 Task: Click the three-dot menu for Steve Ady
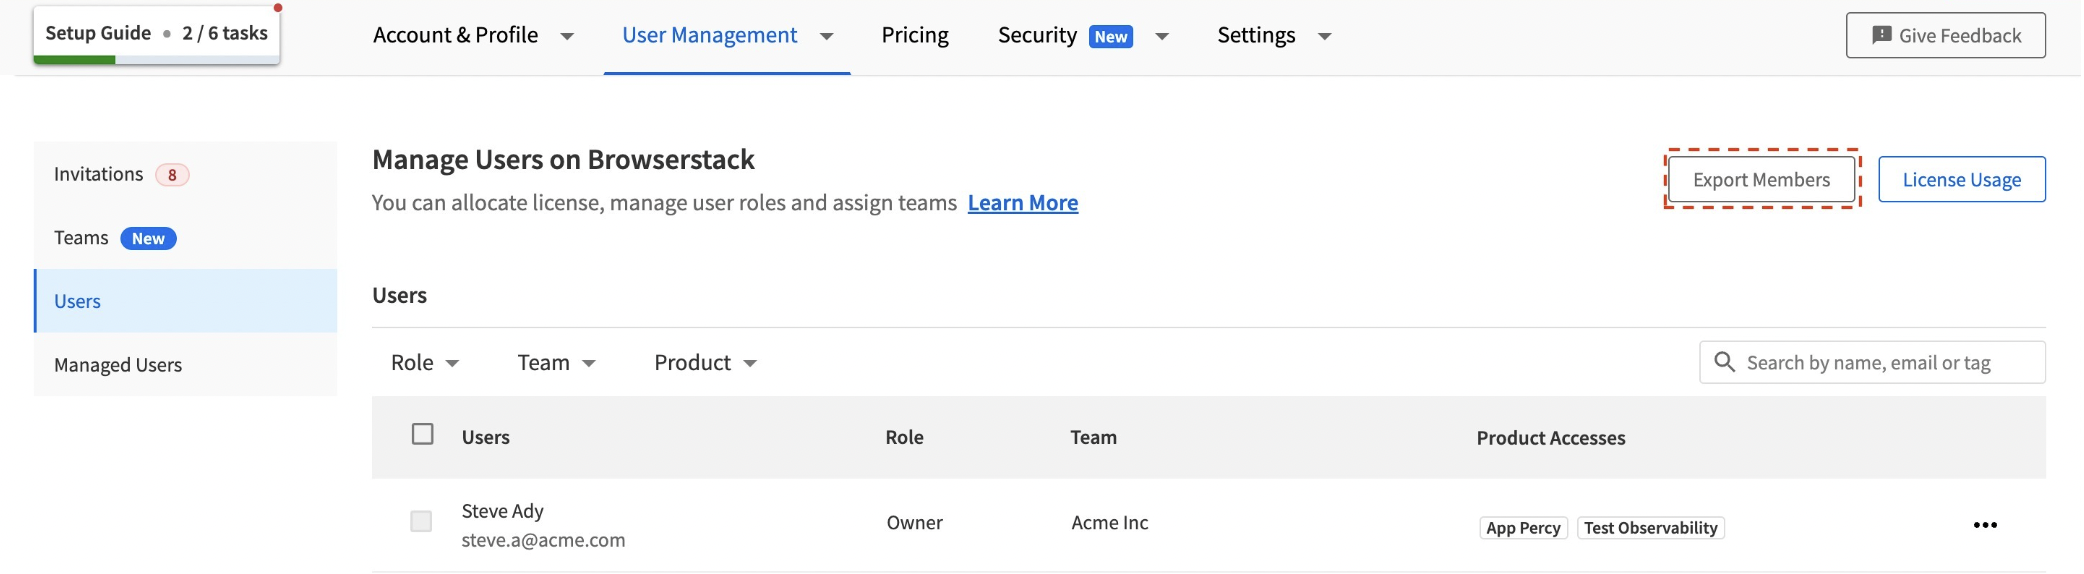[x=1984, y=525]
